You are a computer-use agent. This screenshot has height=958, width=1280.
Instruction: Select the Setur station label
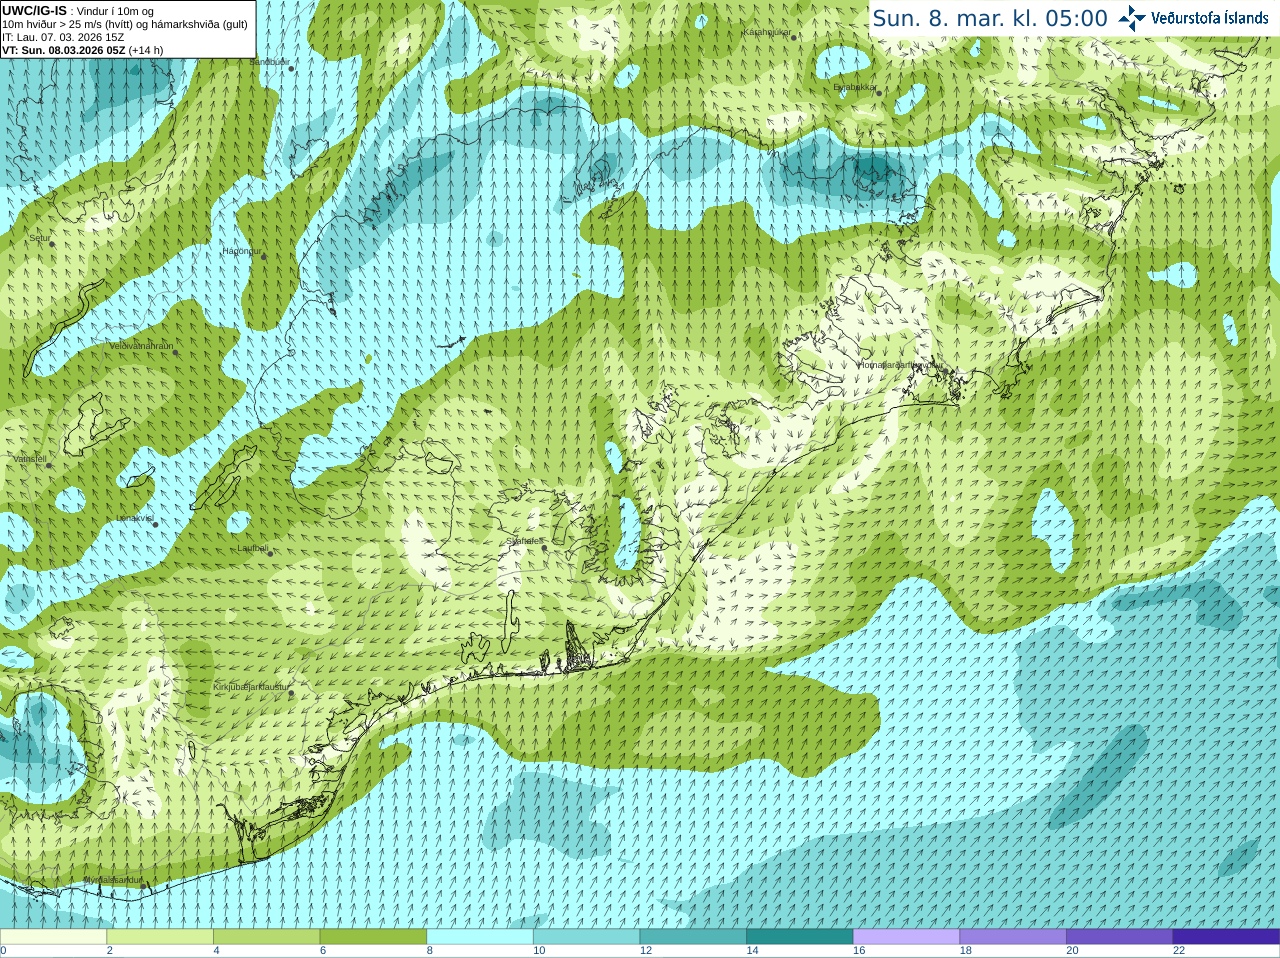[x=40, y=238]
